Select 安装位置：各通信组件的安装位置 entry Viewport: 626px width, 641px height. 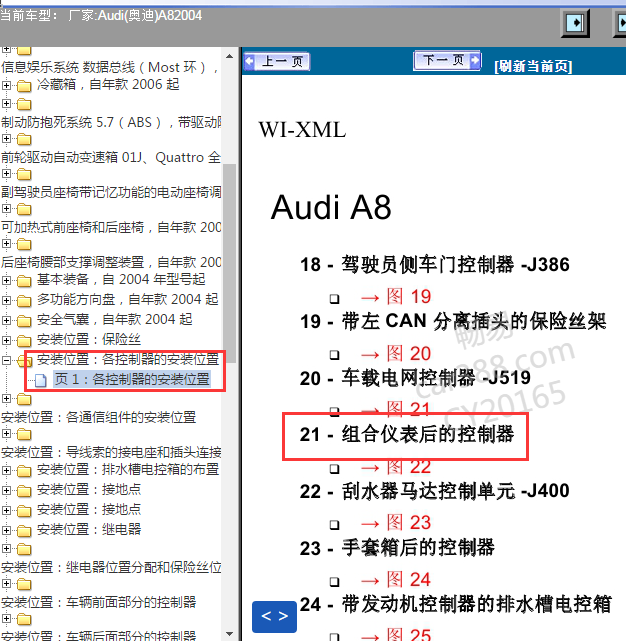99,417
